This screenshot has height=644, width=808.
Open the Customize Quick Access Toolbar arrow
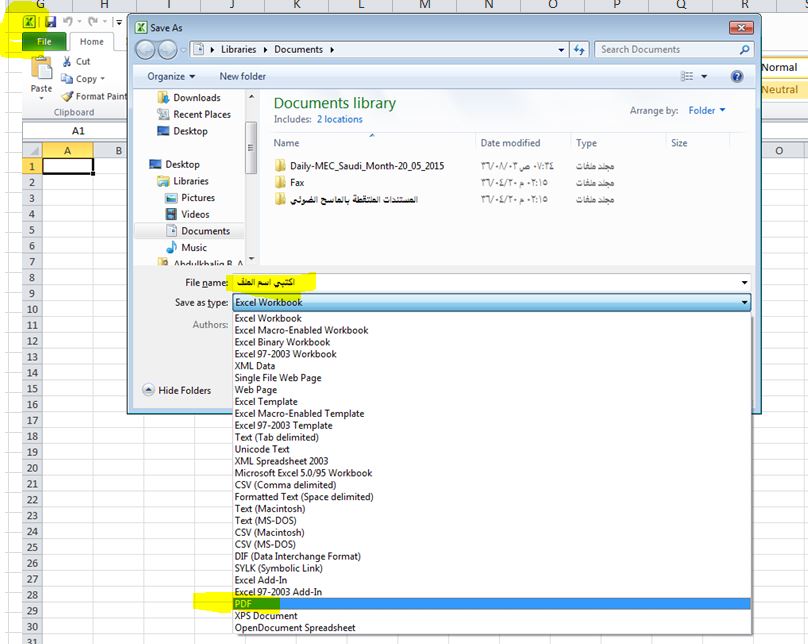coord(119,22)
